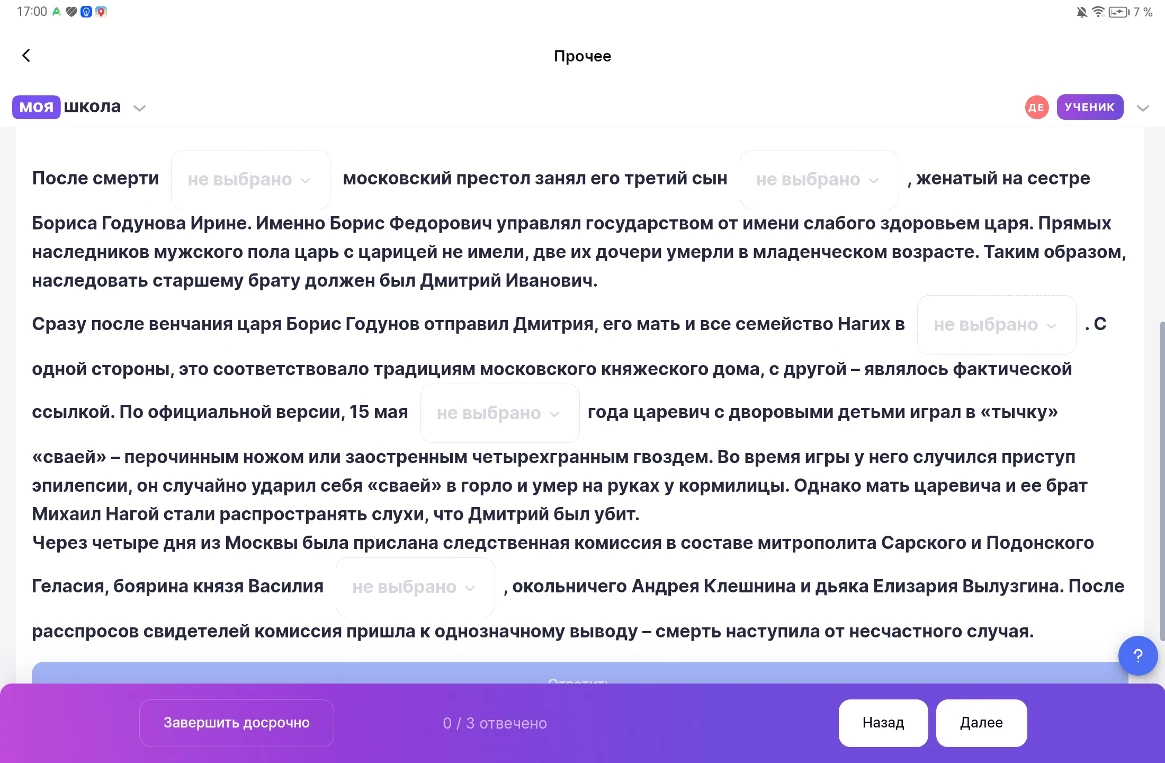Open dropdown after 'семейство Нагих в'
The width and height of the screenshot is (1165, 763).
[996, 325]
